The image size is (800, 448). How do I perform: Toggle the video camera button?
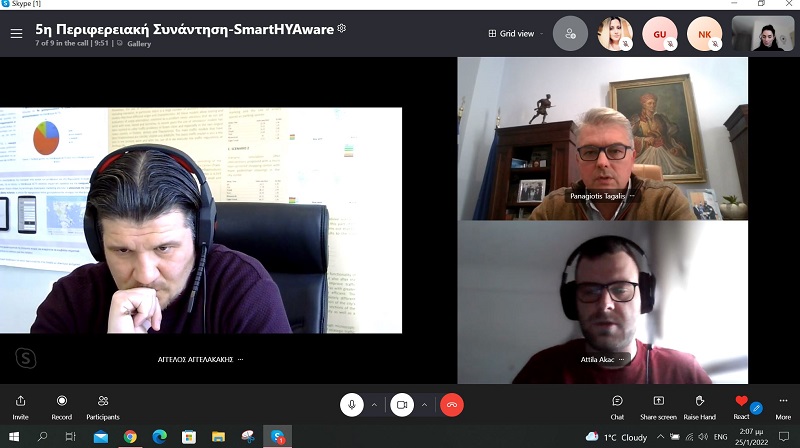(x=401, y=404)
